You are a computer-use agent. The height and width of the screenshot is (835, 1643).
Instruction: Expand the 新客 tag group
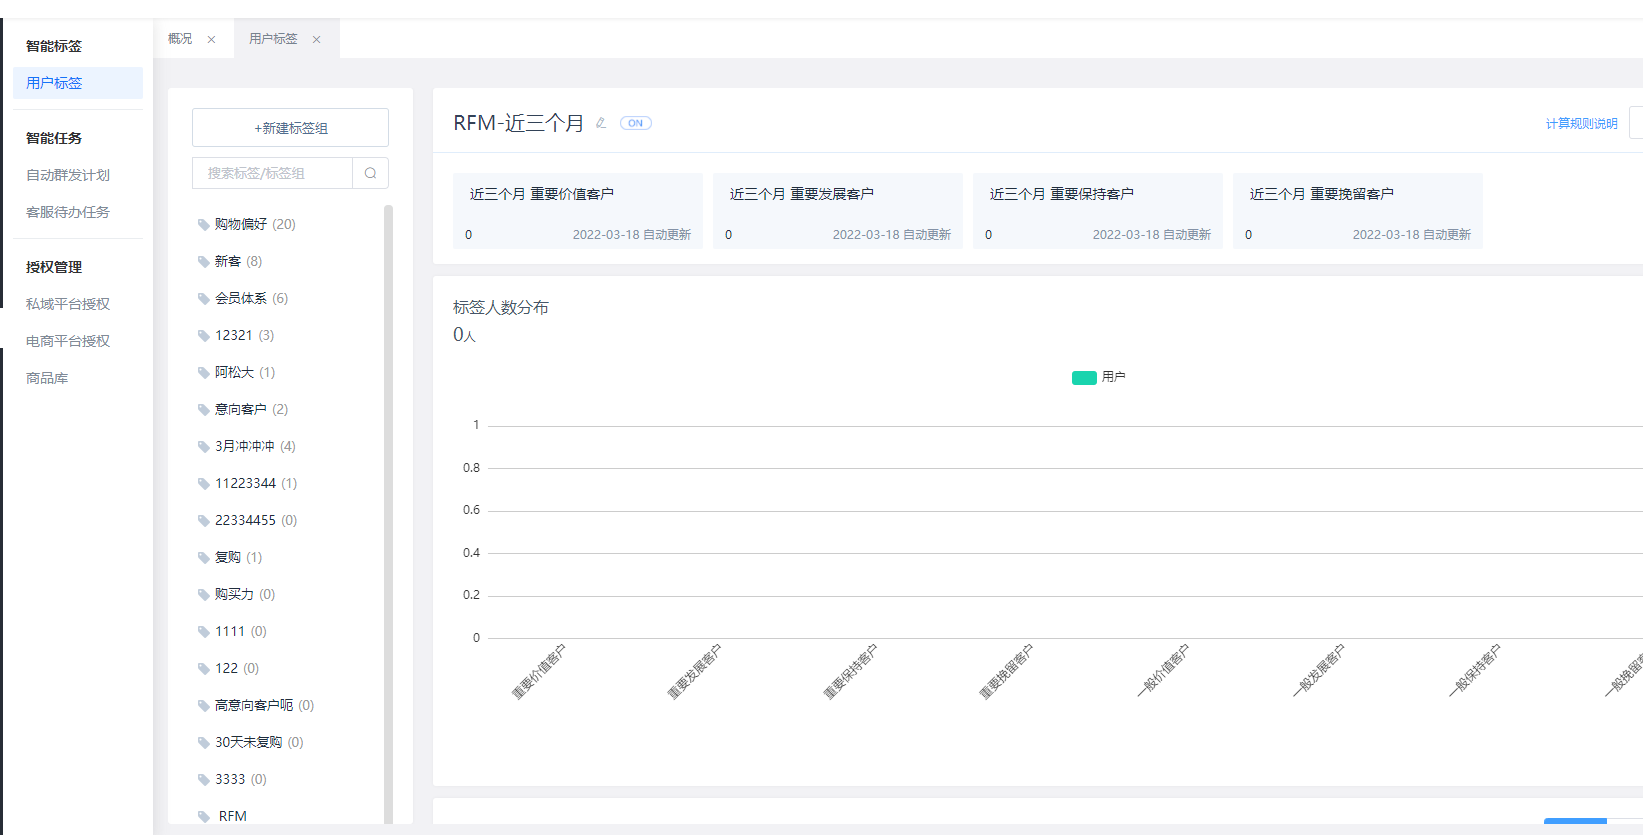(x=228, y=262)
